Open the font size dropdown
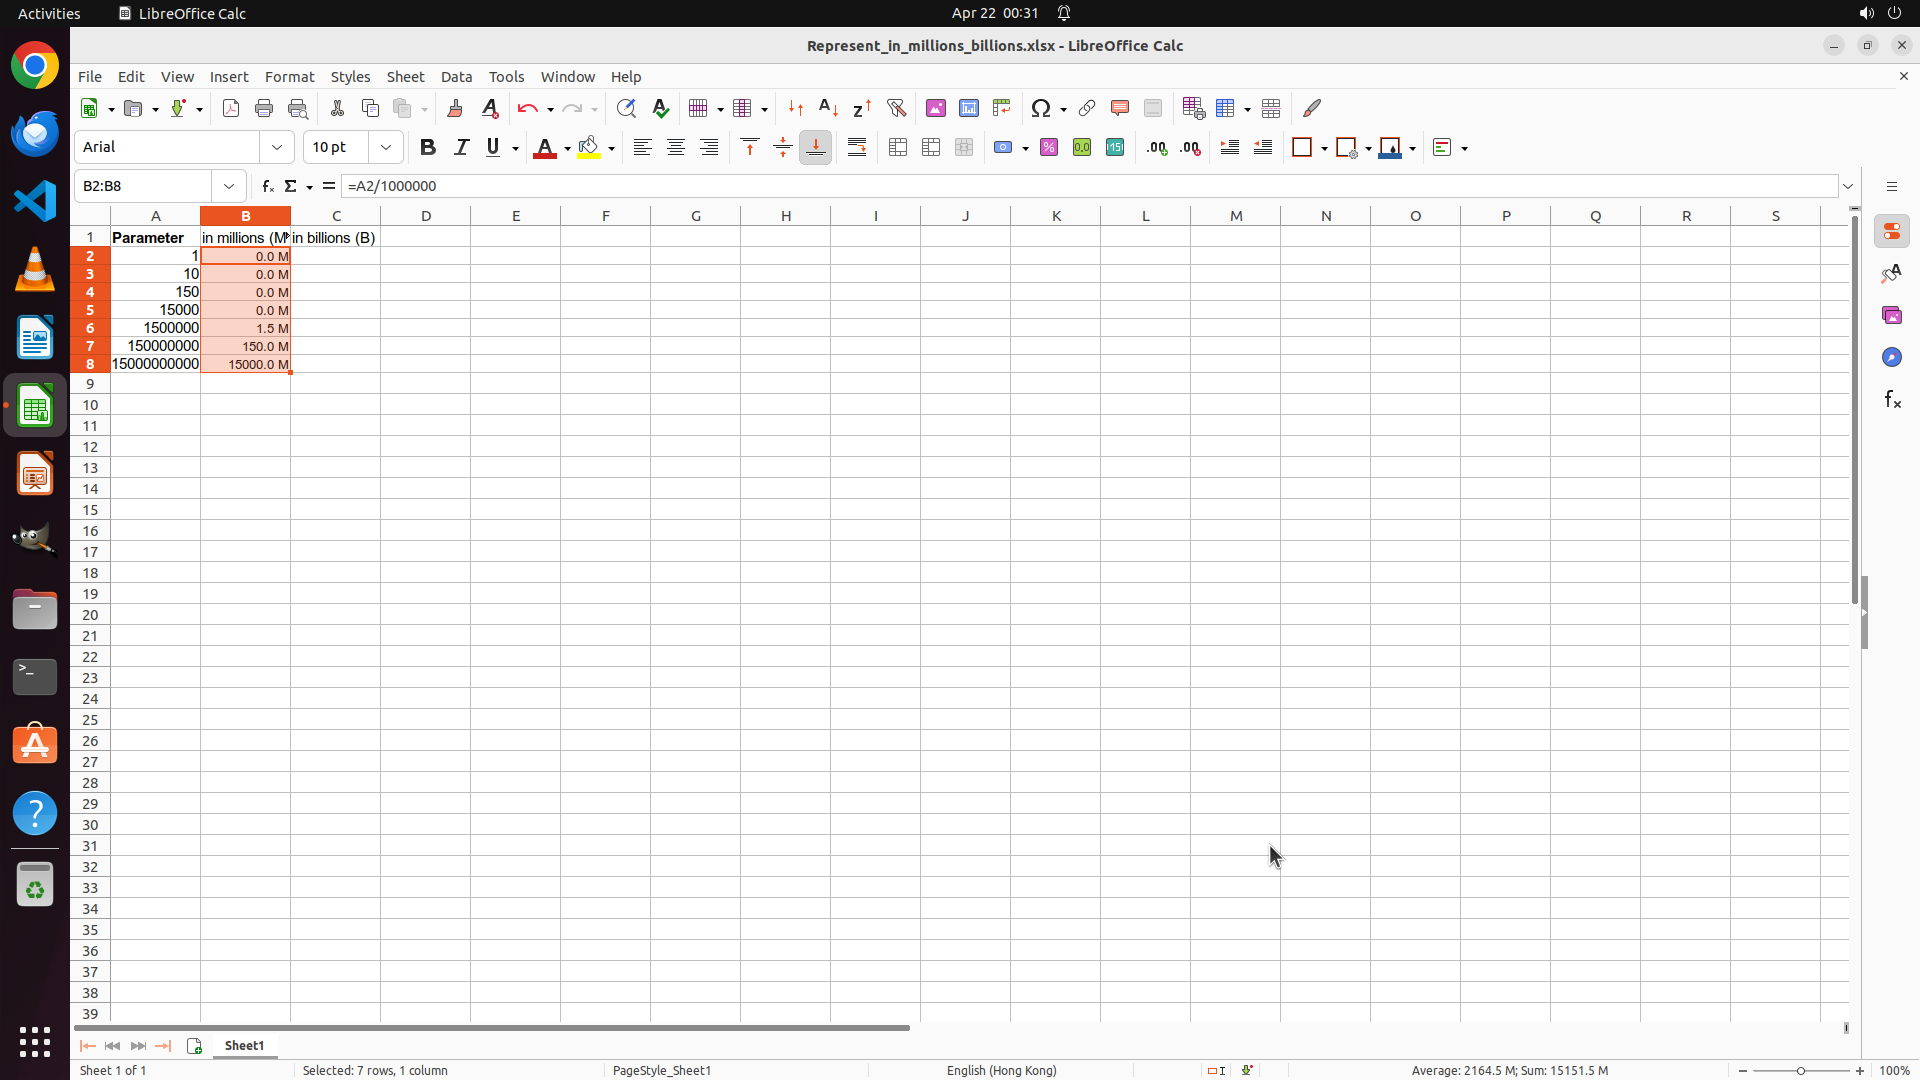 click(386, 148)
